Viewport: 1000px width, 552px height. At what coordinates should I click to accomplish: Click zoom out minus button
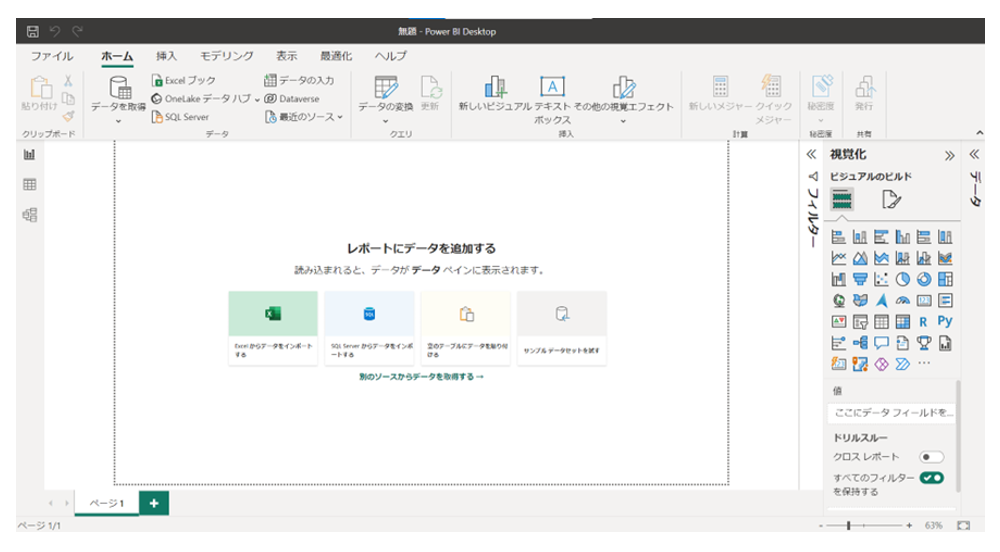(x=821, y=526)
